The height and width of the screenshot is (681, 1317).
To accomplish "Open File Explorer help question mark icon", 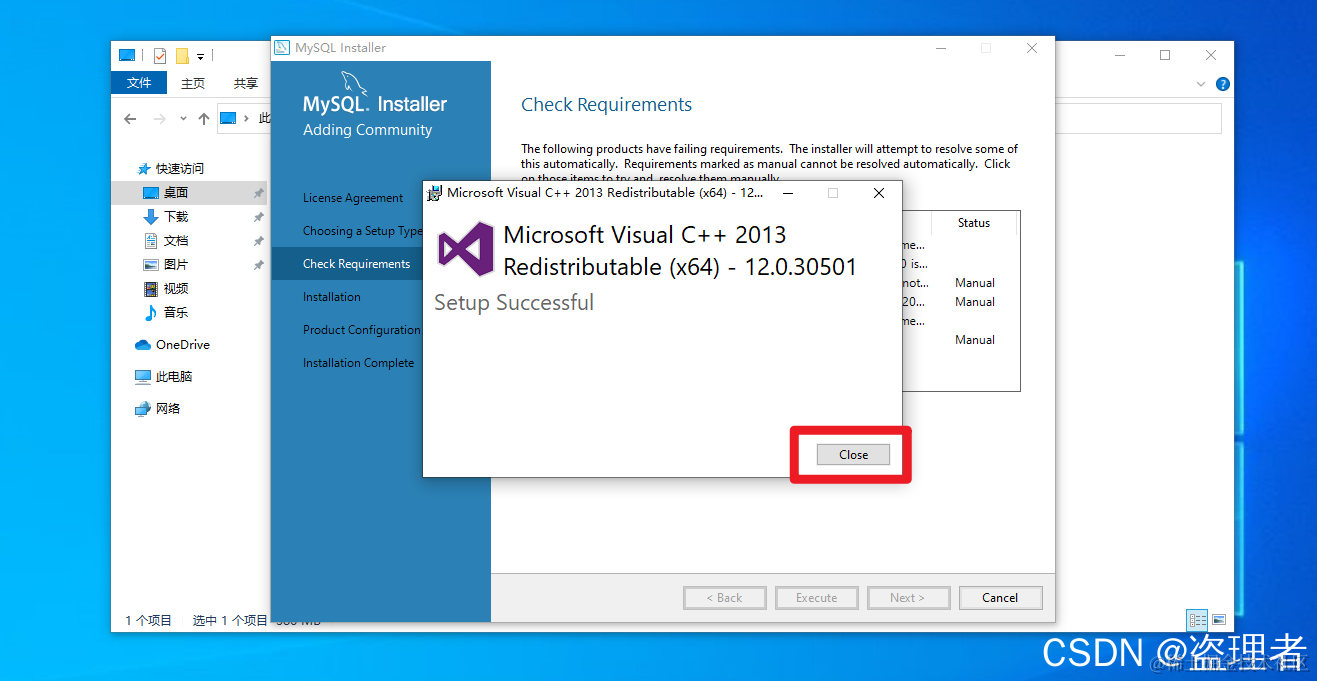I will coord(1222,85).
